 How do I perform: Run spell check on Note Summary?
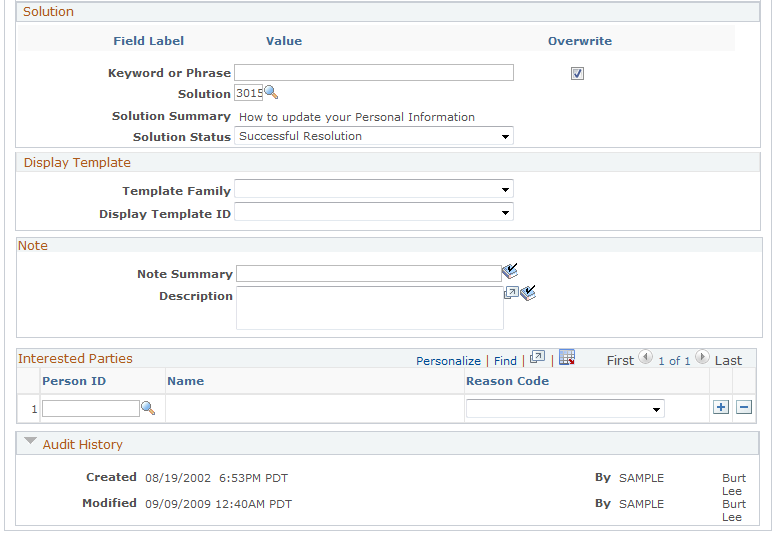510,271
